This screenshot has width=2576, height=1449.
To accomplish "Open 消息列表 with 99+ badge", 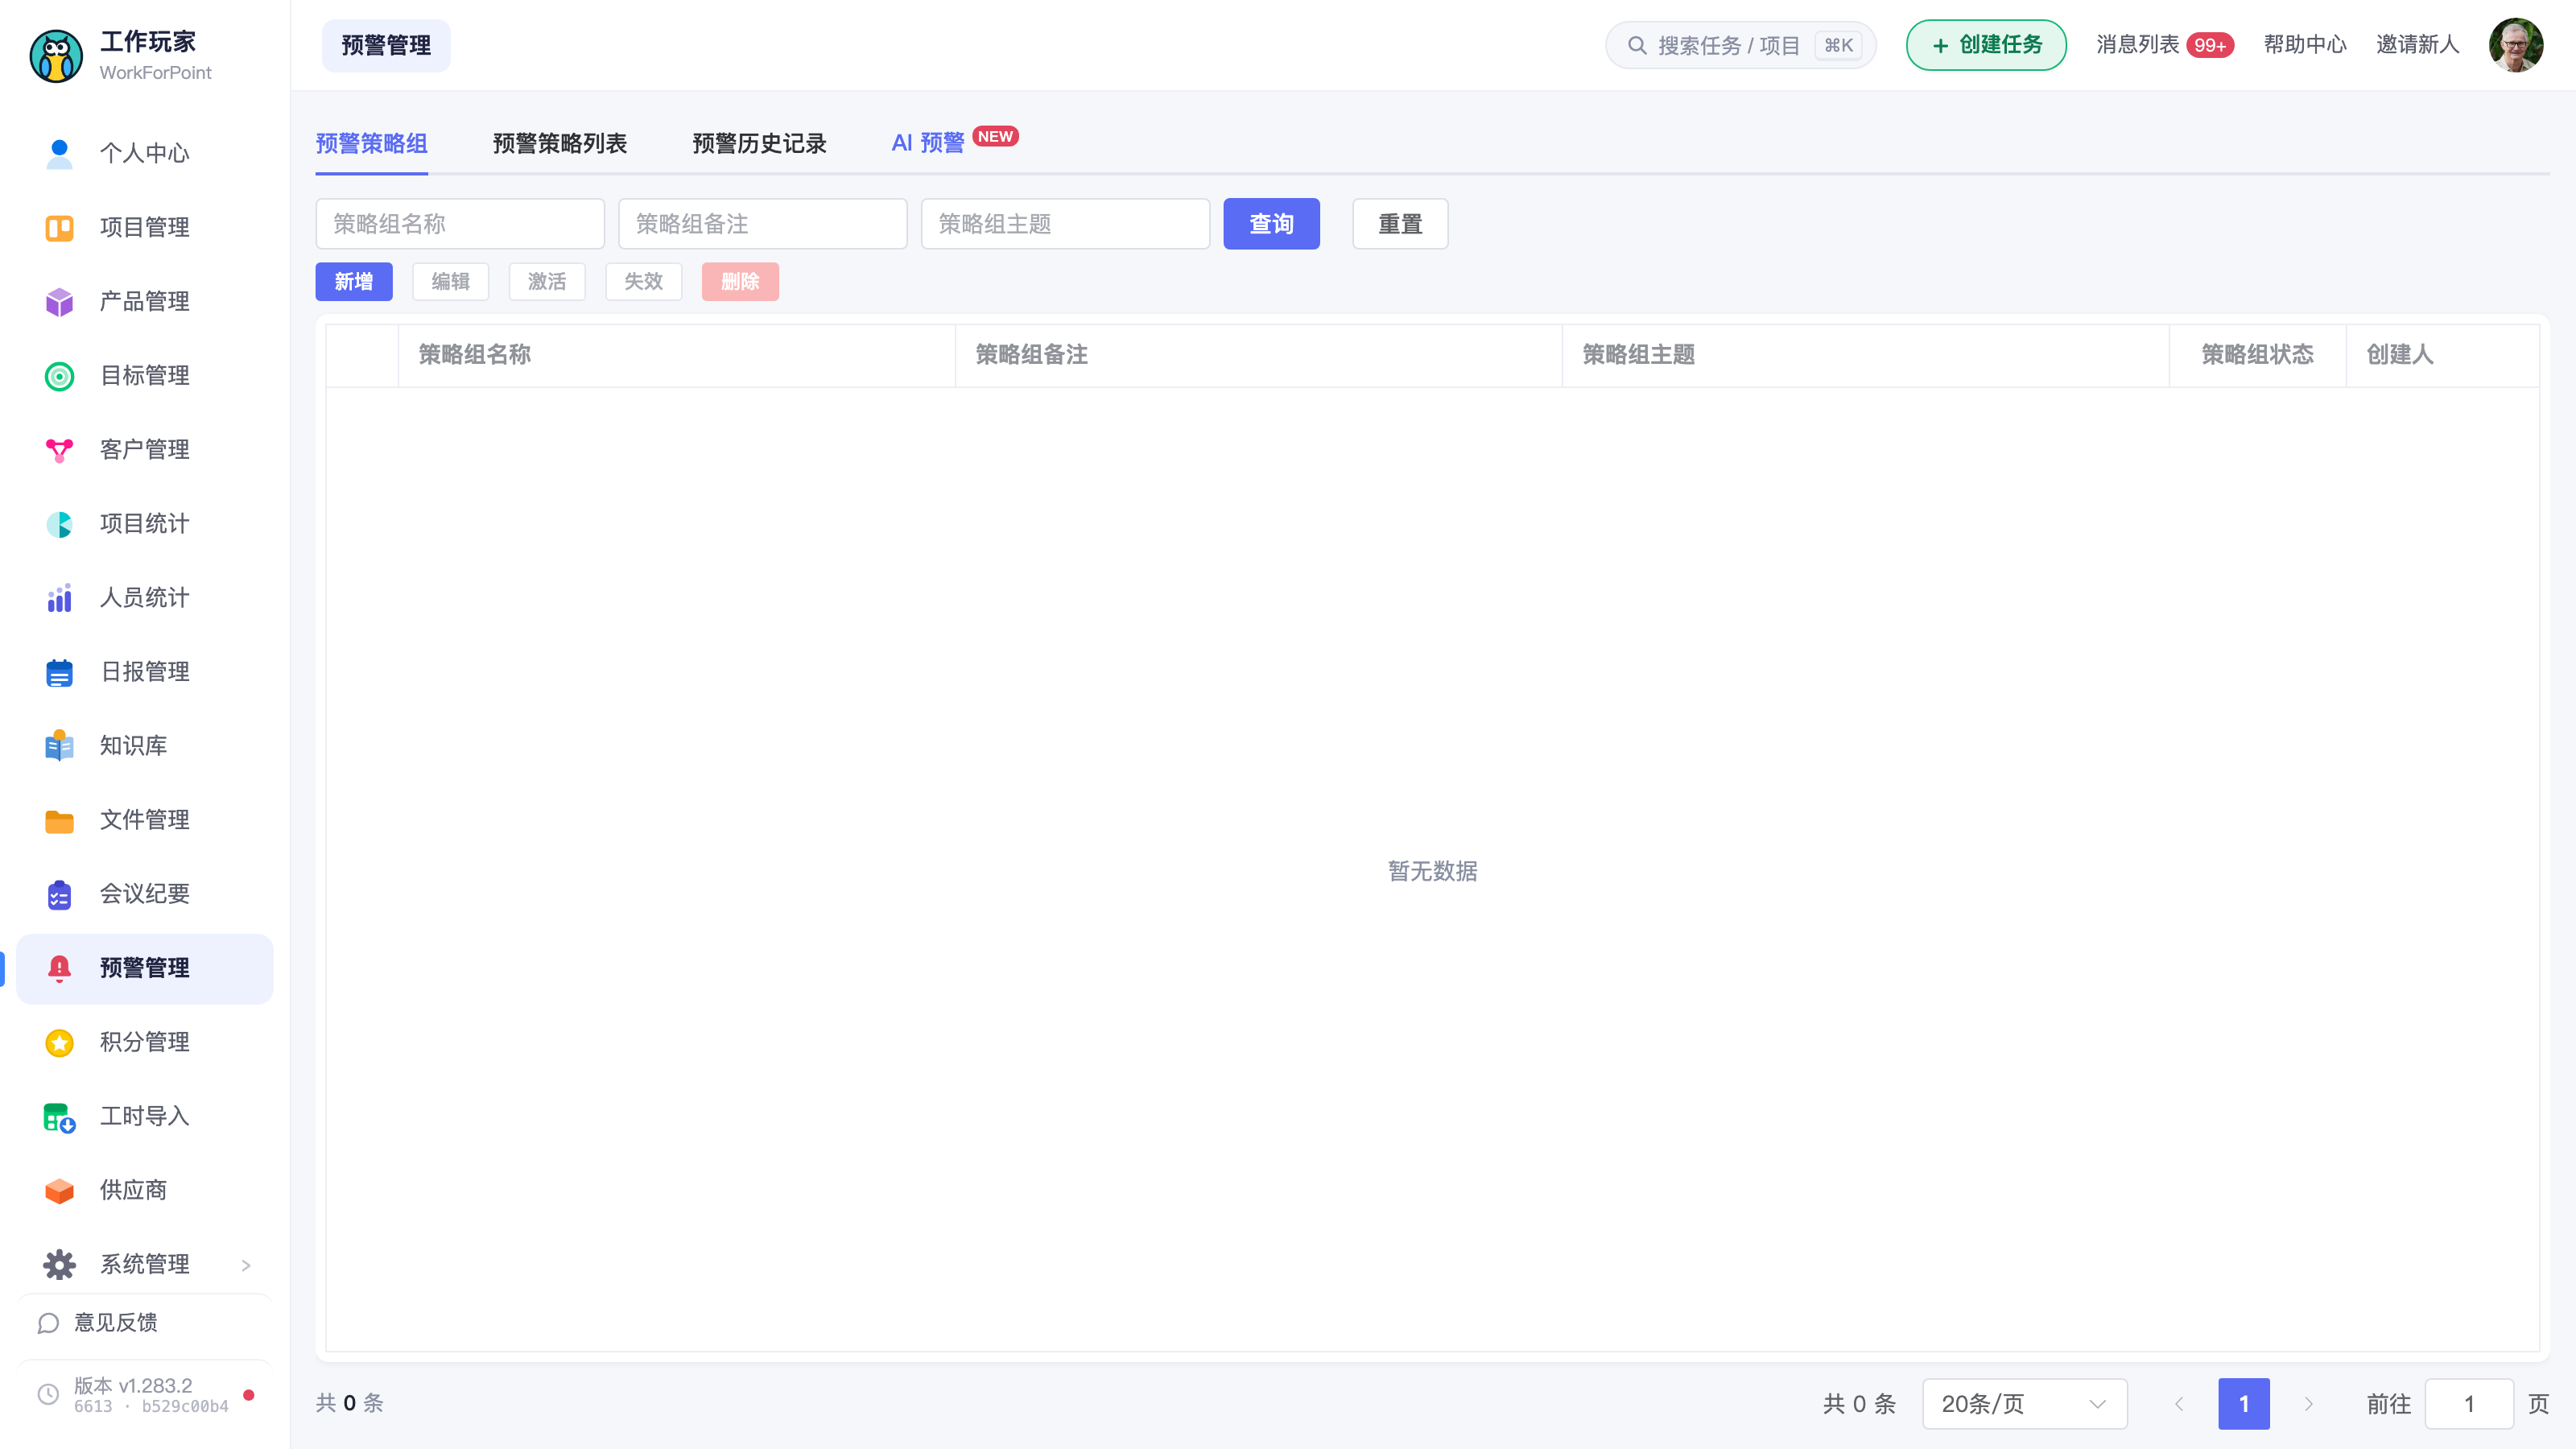I will coord(2164,45).
